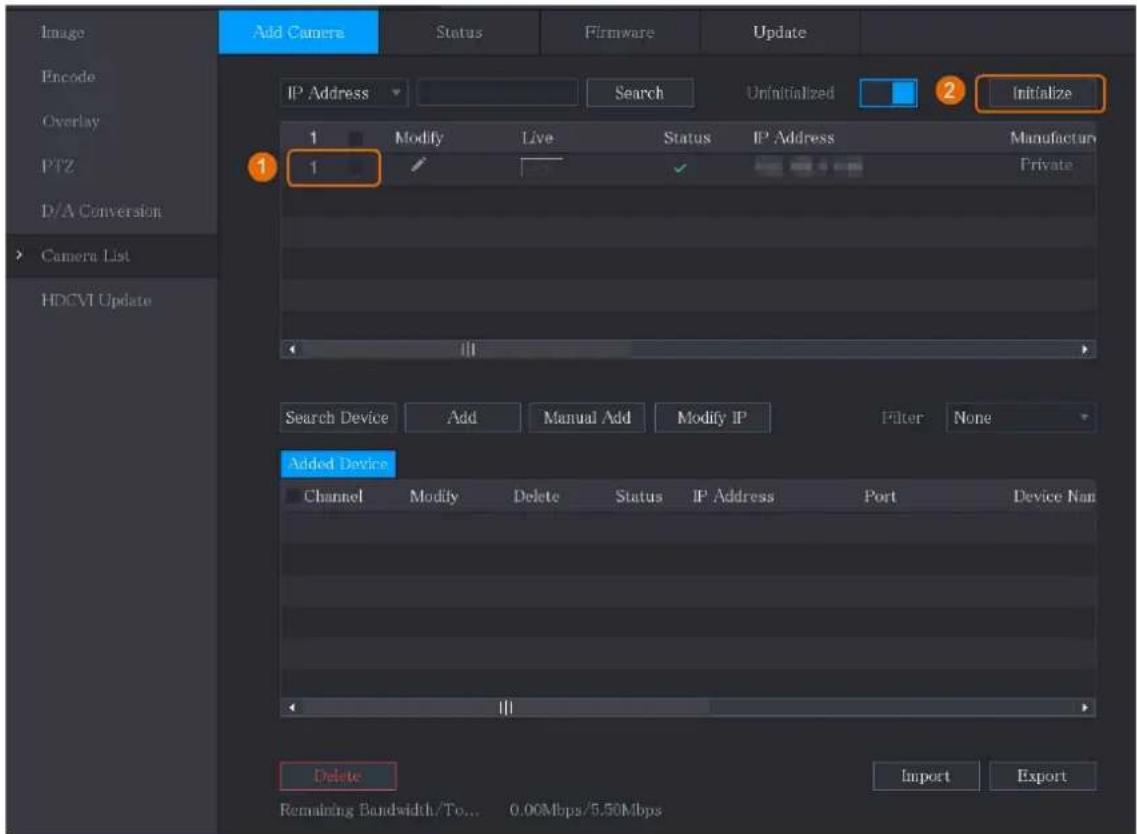
Task: Click the right arrow of upper table scrollbar
Action: point(1085,349)
